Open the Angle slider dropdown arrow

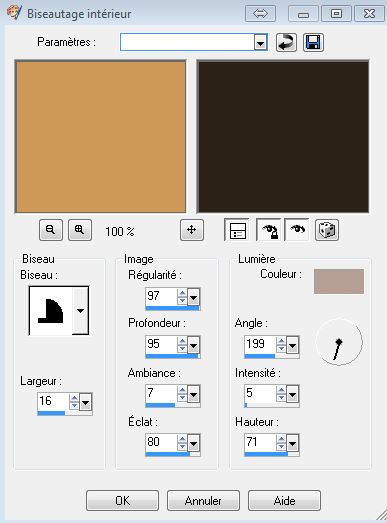293,345
